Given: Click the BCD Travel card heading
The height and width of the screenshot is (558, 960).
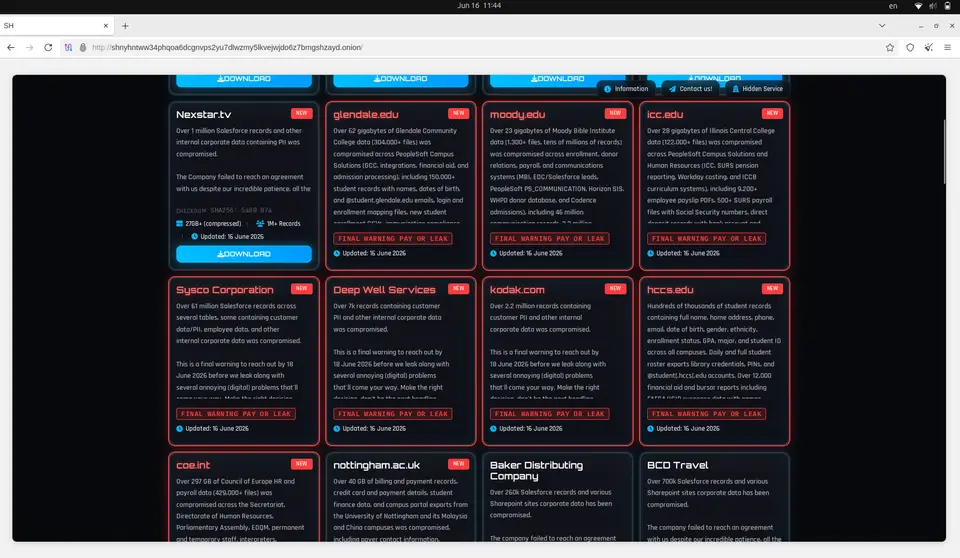Looking at the screenshot, I should (x=677, y=465).
